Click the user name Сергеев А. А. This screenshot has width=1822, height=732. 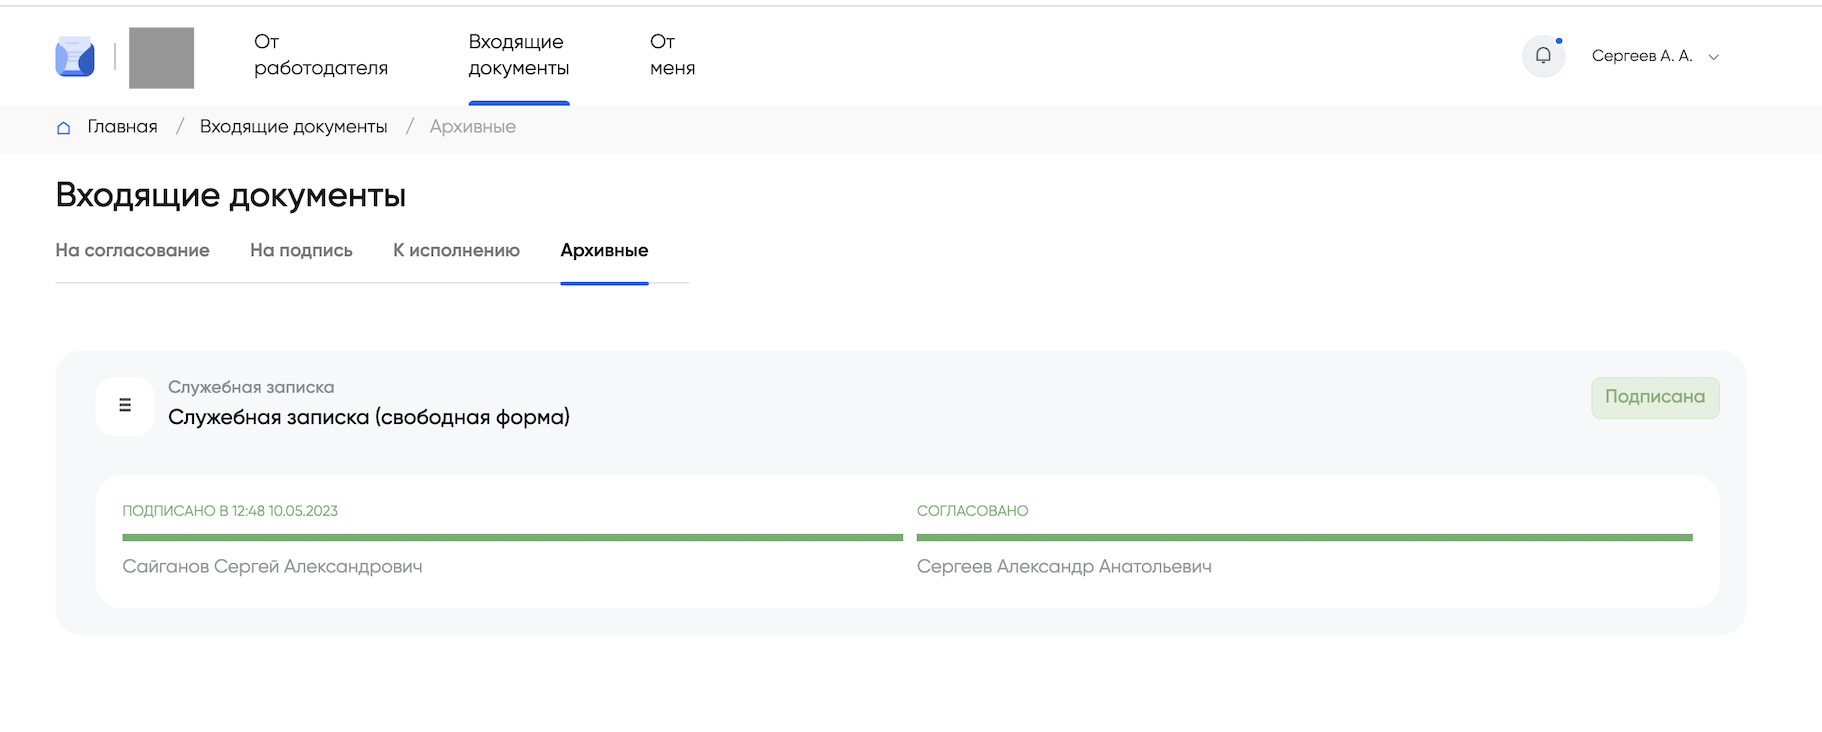pos(1641,56)
